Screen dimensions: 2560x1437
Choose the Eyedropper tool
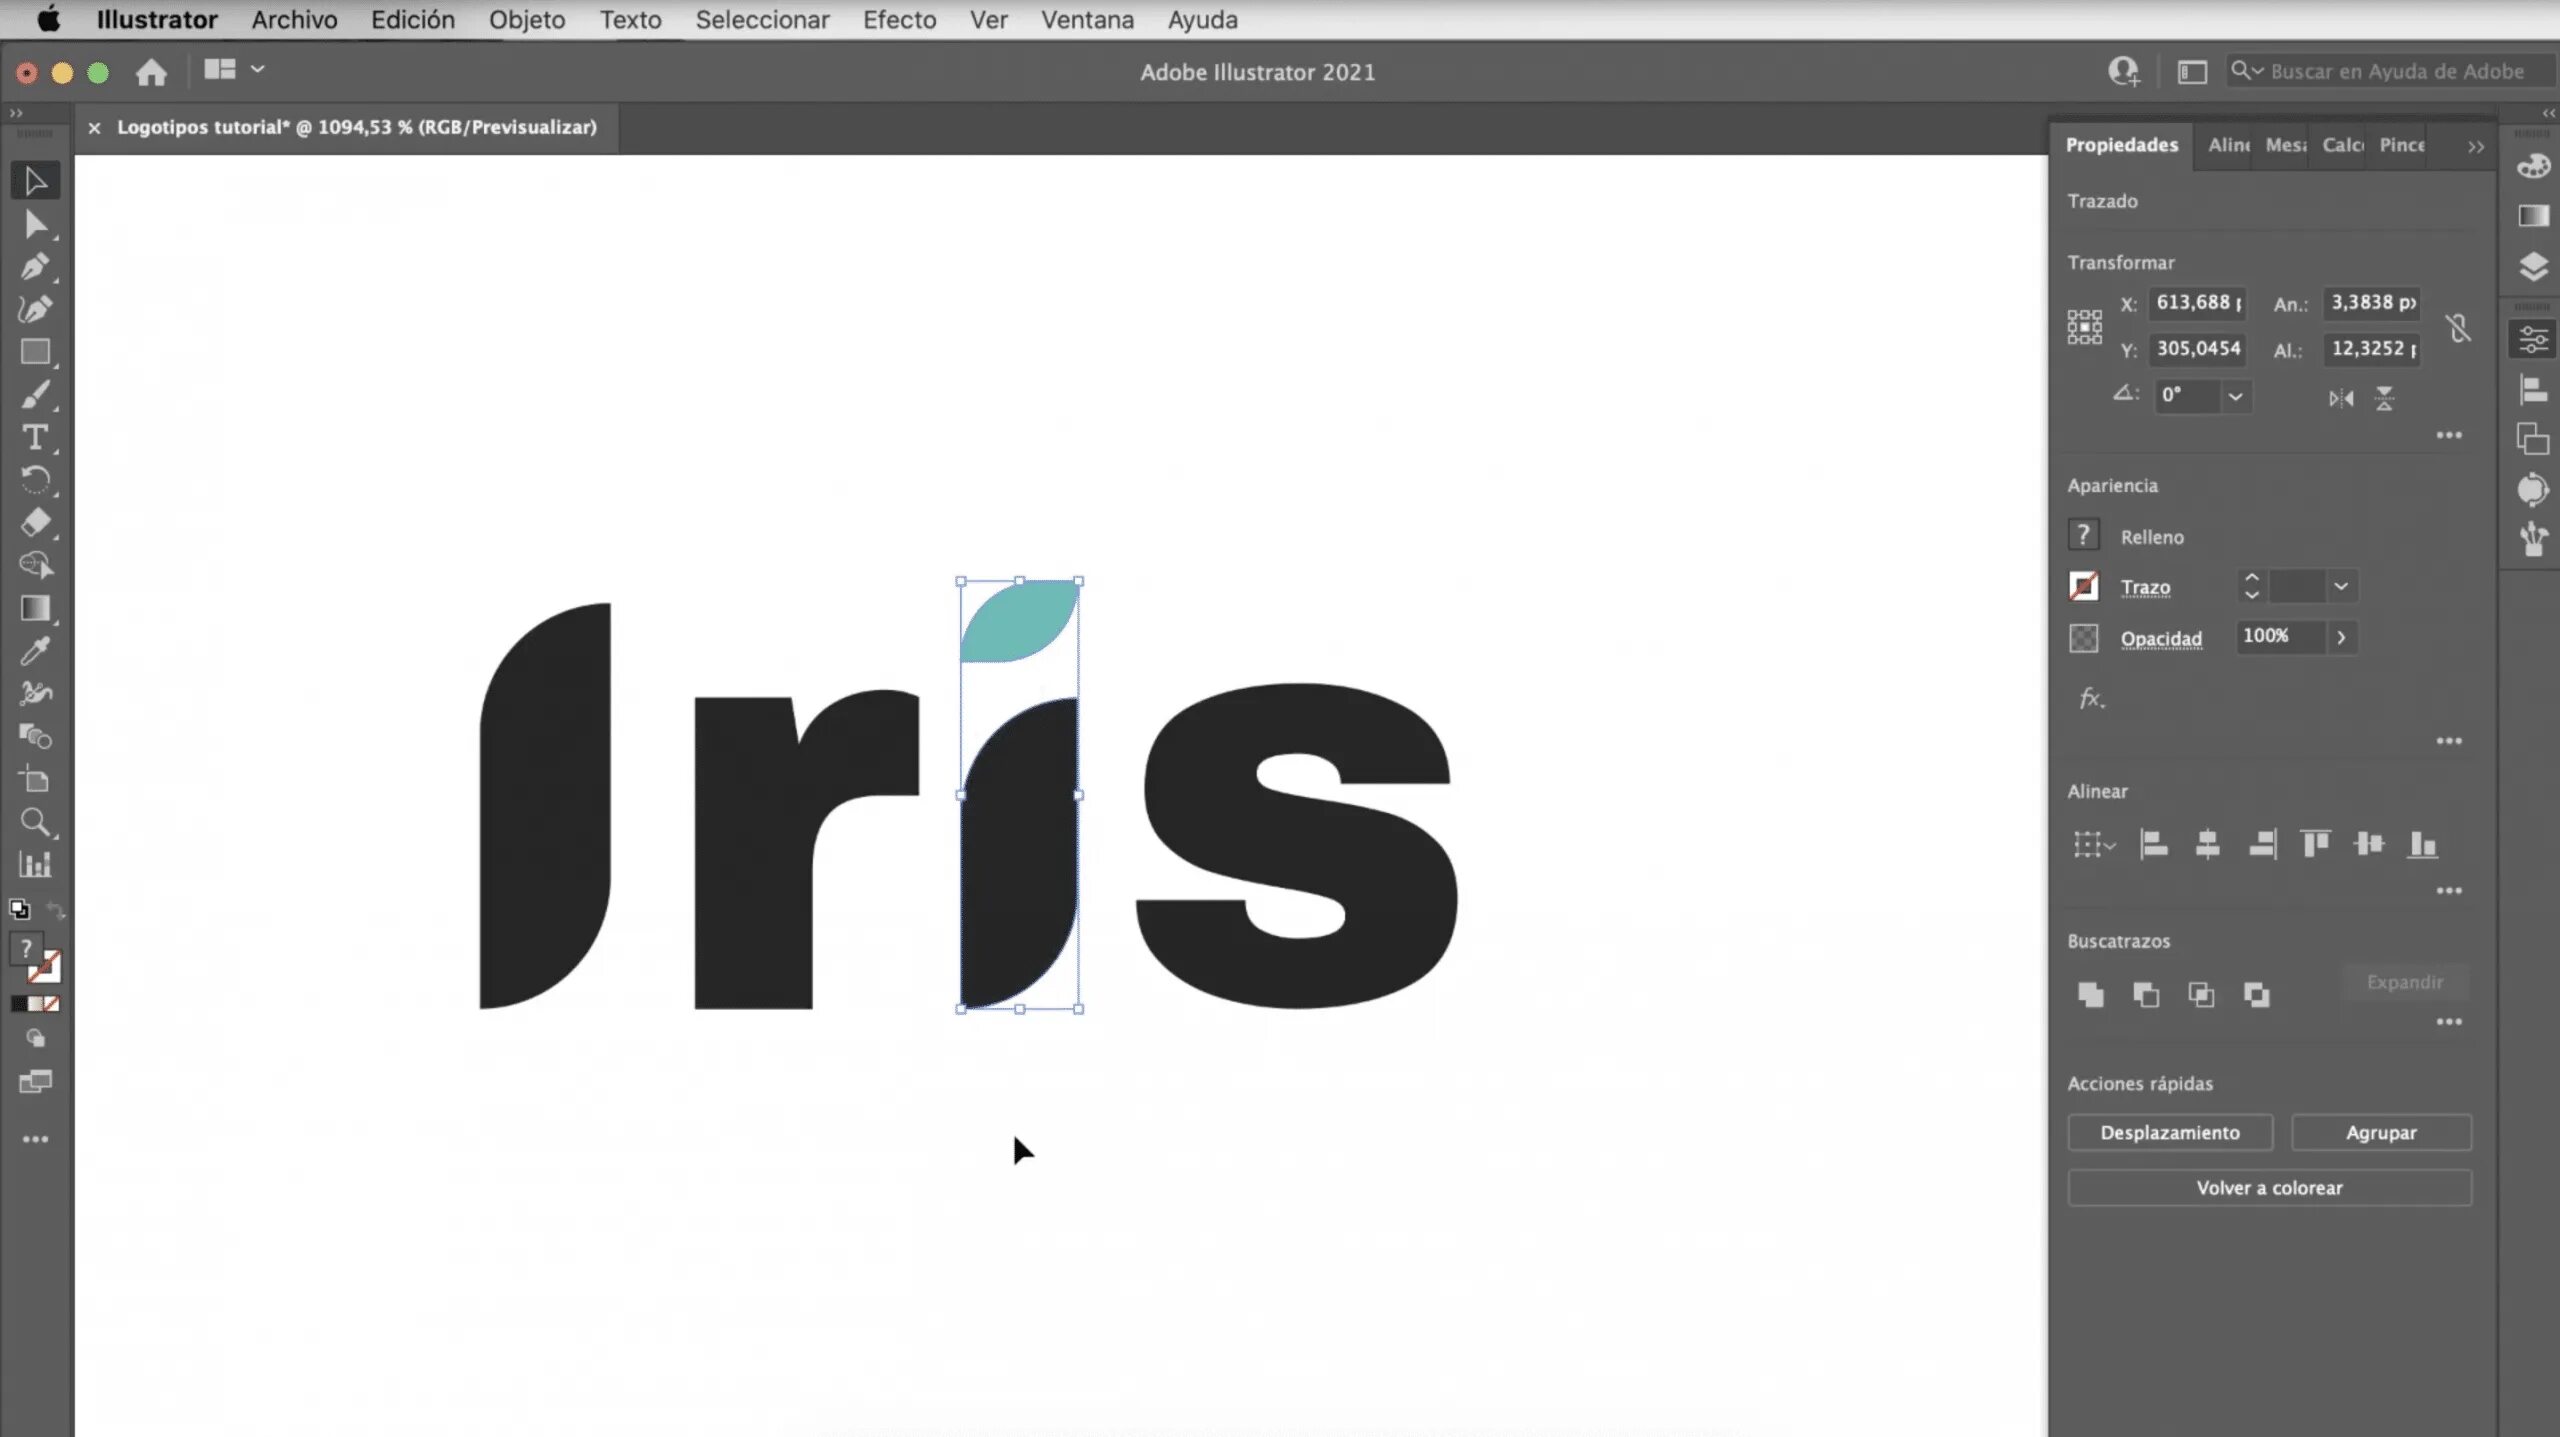(34, 652)
